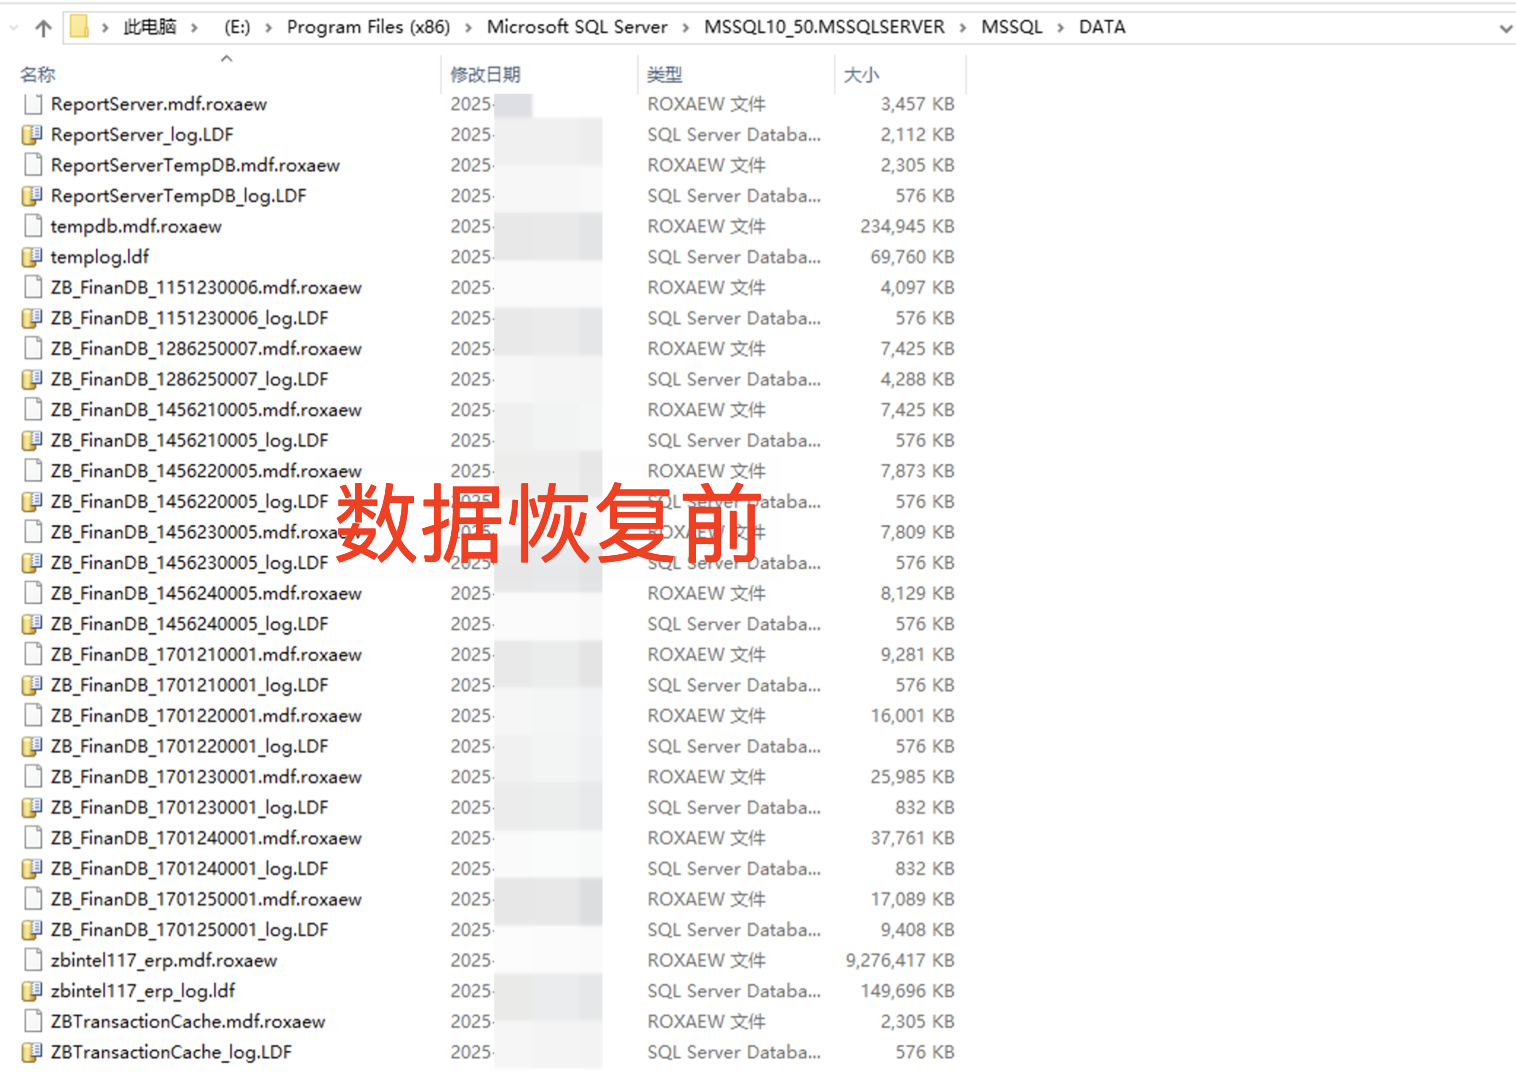
Task: Navigate to Program Files (x86) breadcrumb
Action: point(368,27)
